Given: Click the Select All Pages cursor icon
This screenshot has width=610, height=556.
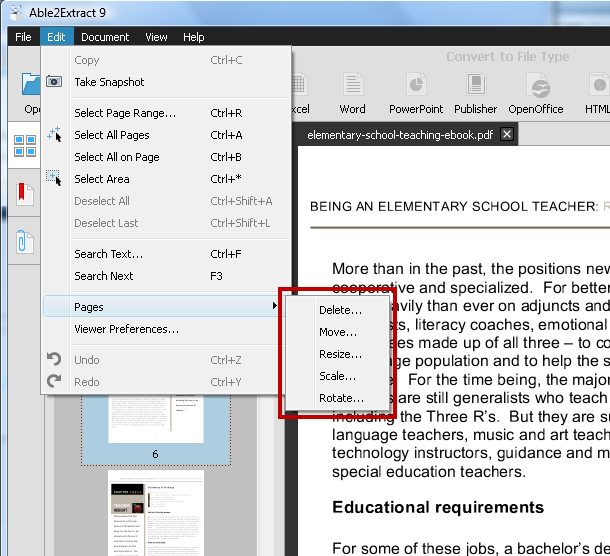Looking at the screenshot, I should [x=54, y=134].
